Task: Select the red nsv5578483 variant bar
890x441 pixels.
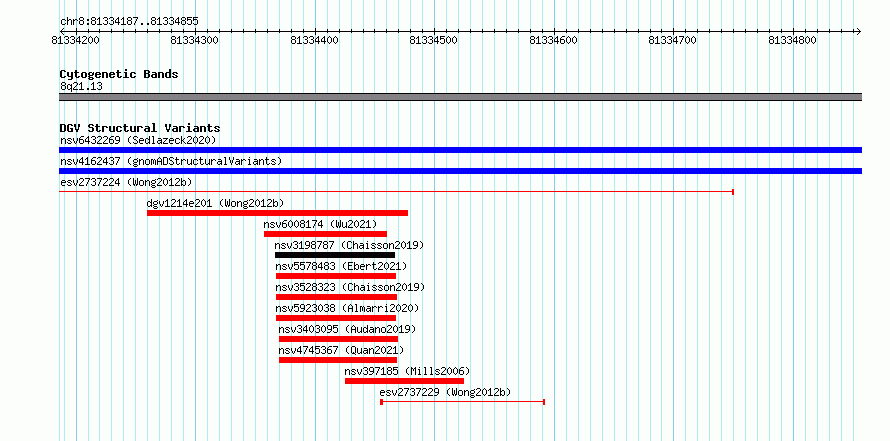Action: click(336, 276)
